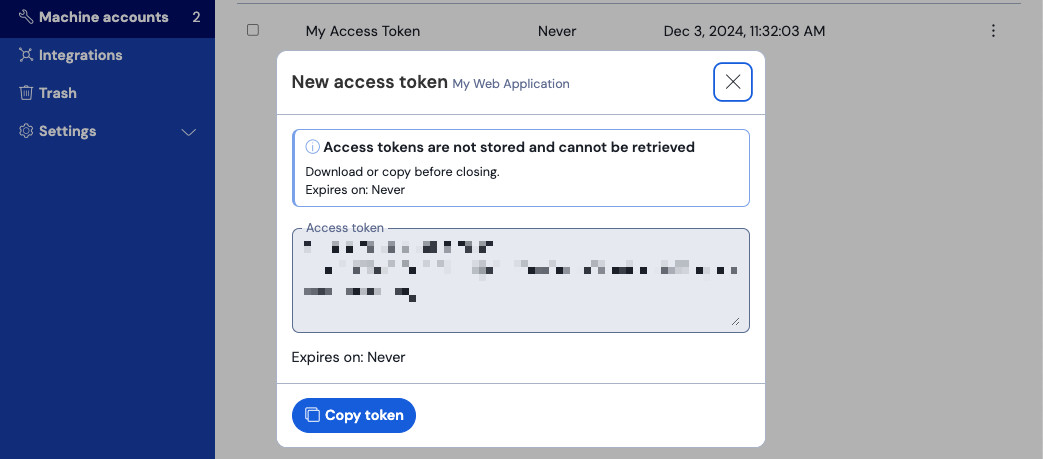Click the Integrations sidebar icon
The image size is (1043, 459).
click(26, 55)
